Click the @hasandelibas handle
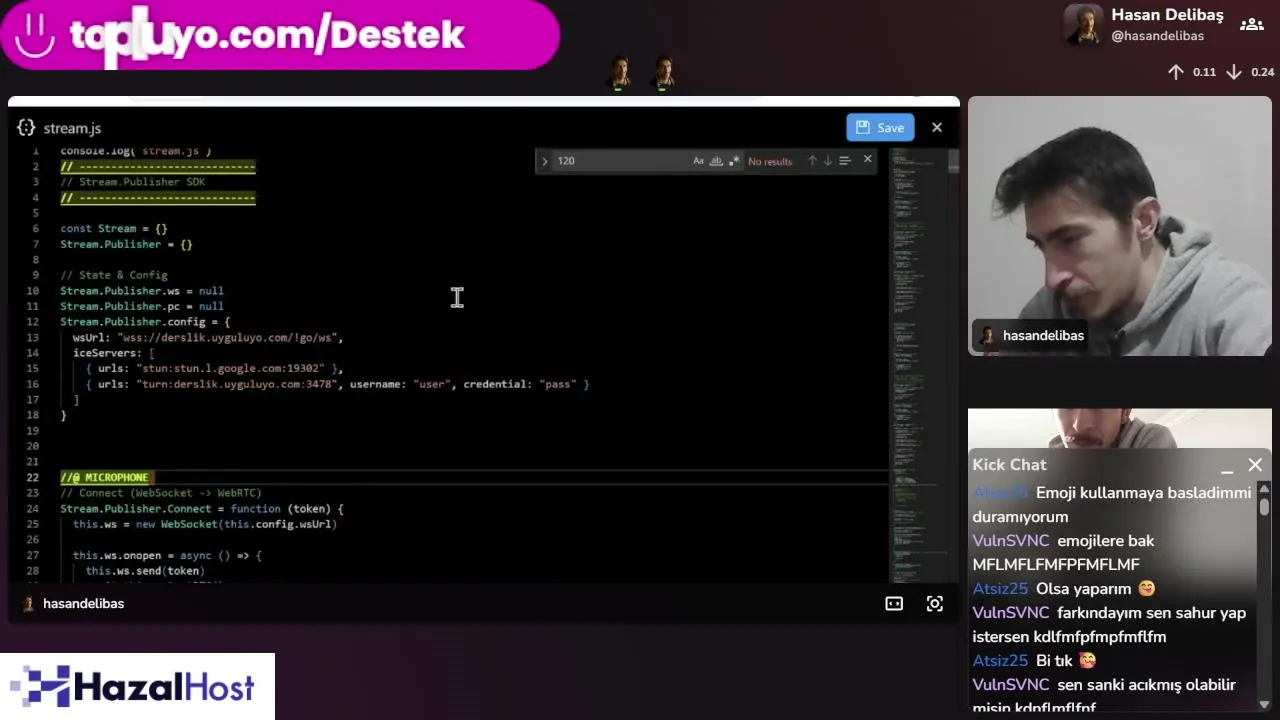 tap(1157, 36)
